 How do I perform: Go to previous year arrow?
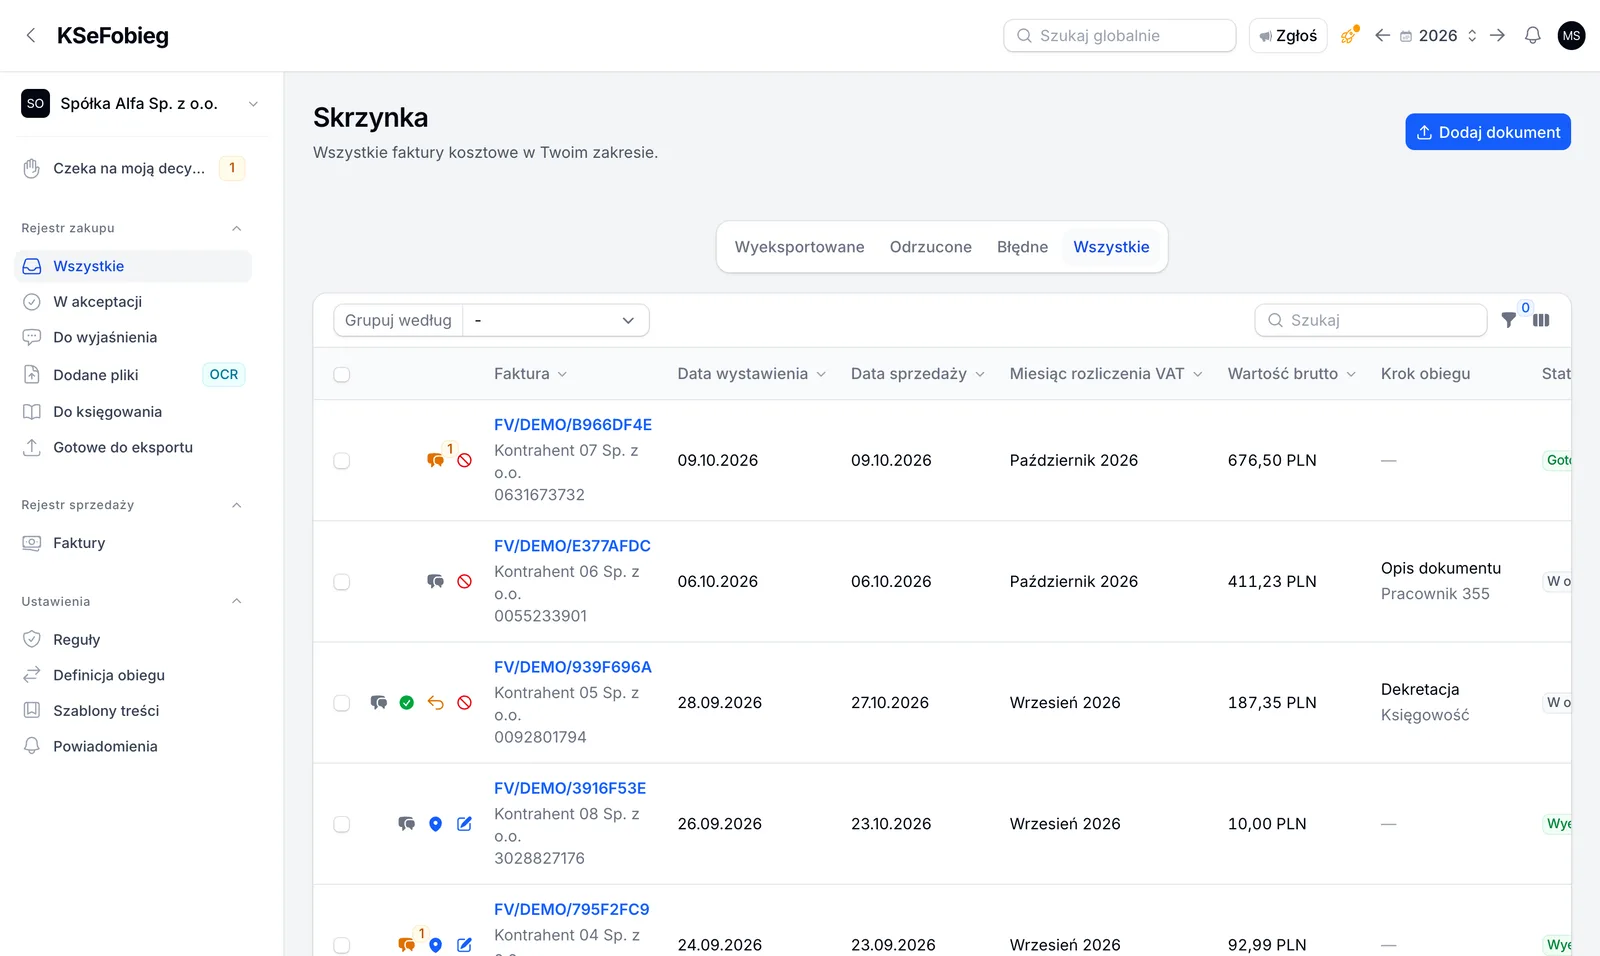point(1382,36)
